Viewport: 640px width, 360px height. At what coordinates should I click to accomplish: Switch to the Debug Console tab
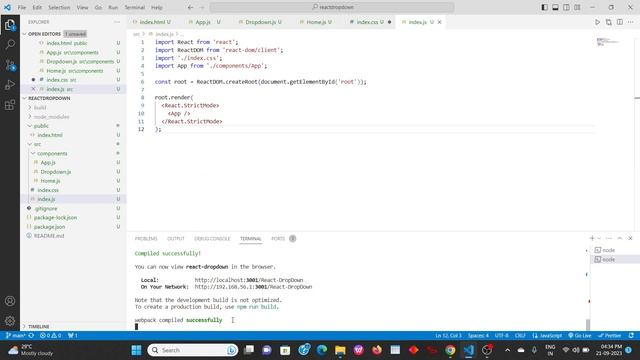212,239
